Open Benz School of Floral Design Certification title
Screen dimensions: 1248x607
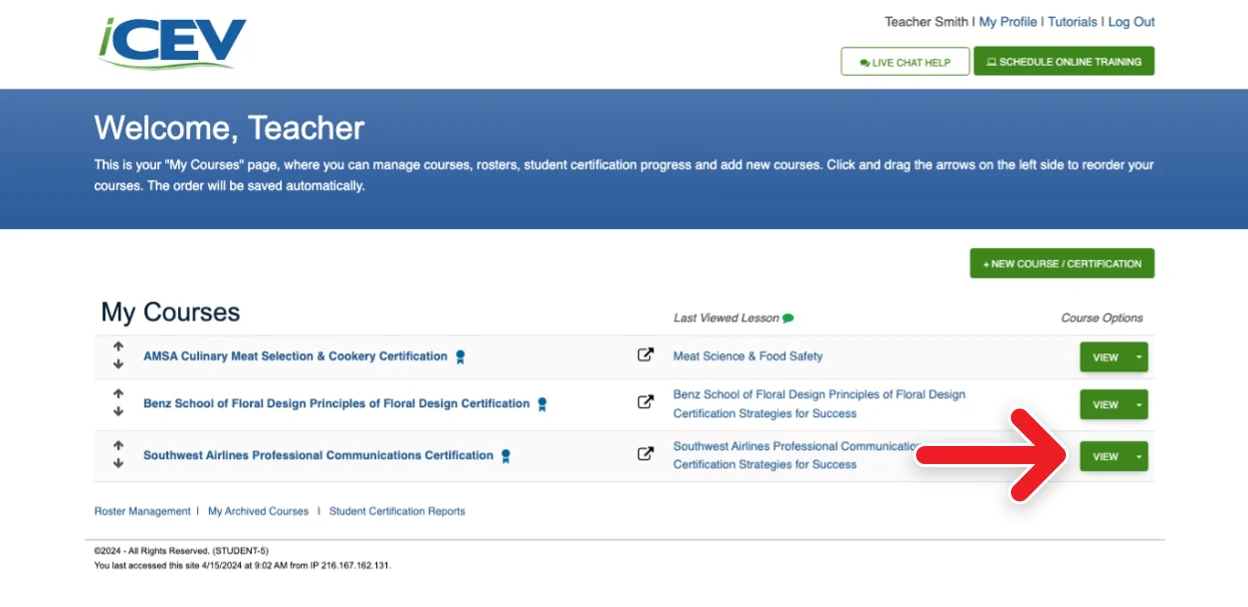pos(336,404)
